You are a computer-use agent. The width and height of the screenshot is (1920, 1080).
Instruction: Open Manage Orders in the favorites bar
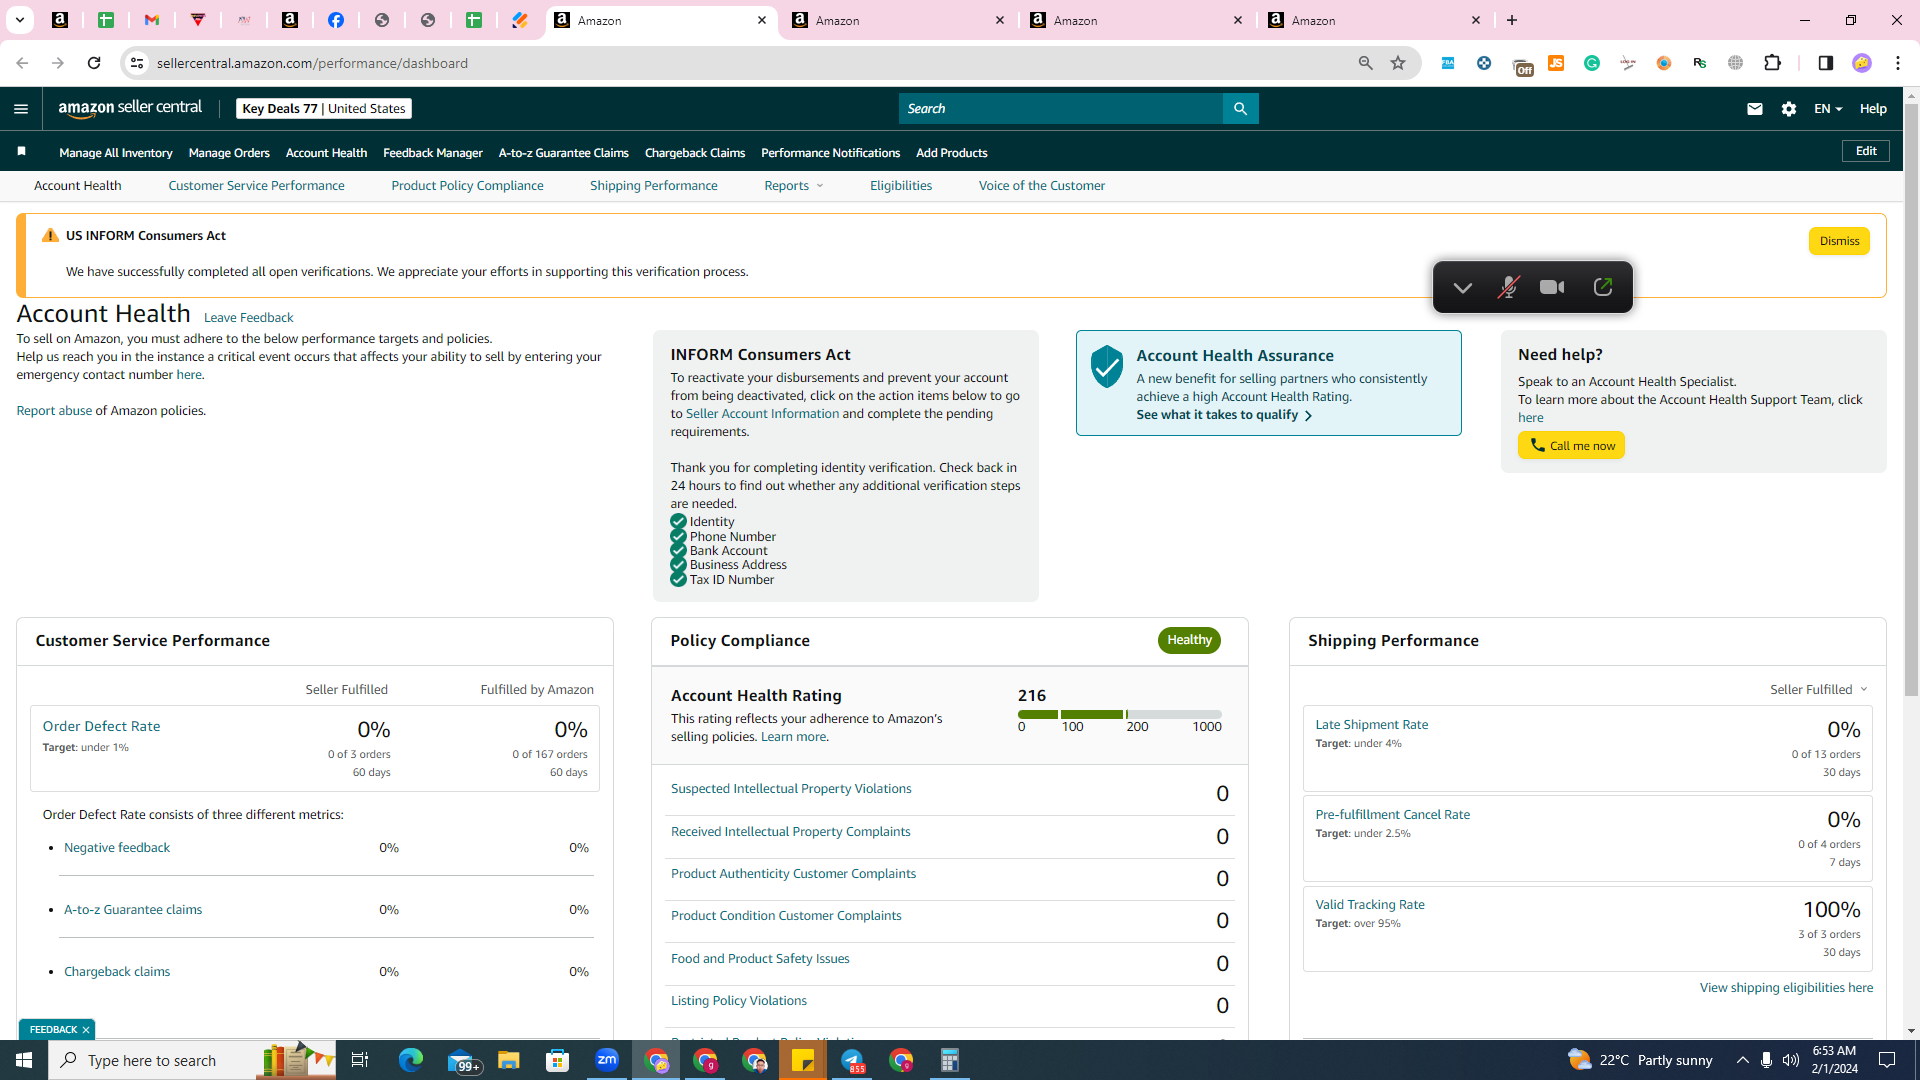coord(229,153)
